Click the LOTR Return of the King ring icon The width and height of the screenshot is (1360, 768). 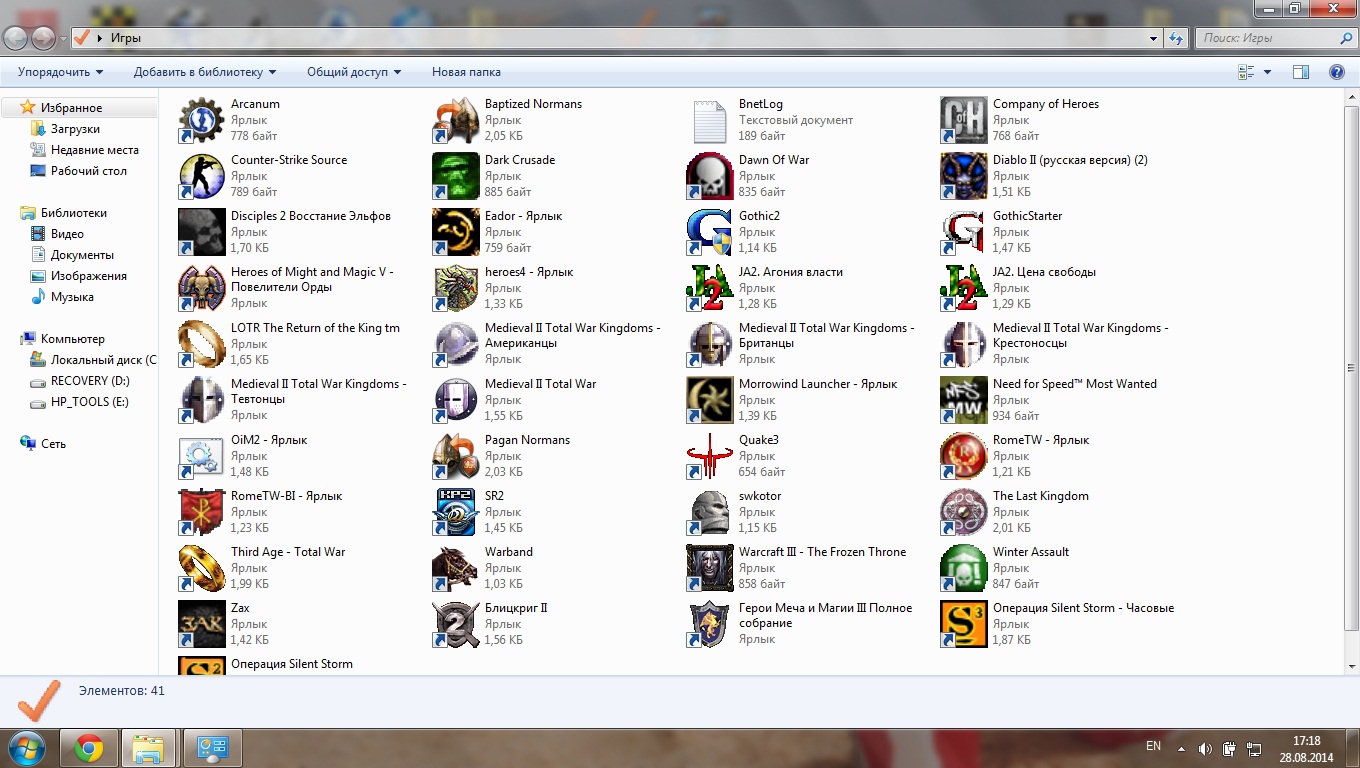pyautogui.click(x=202, y=344)
